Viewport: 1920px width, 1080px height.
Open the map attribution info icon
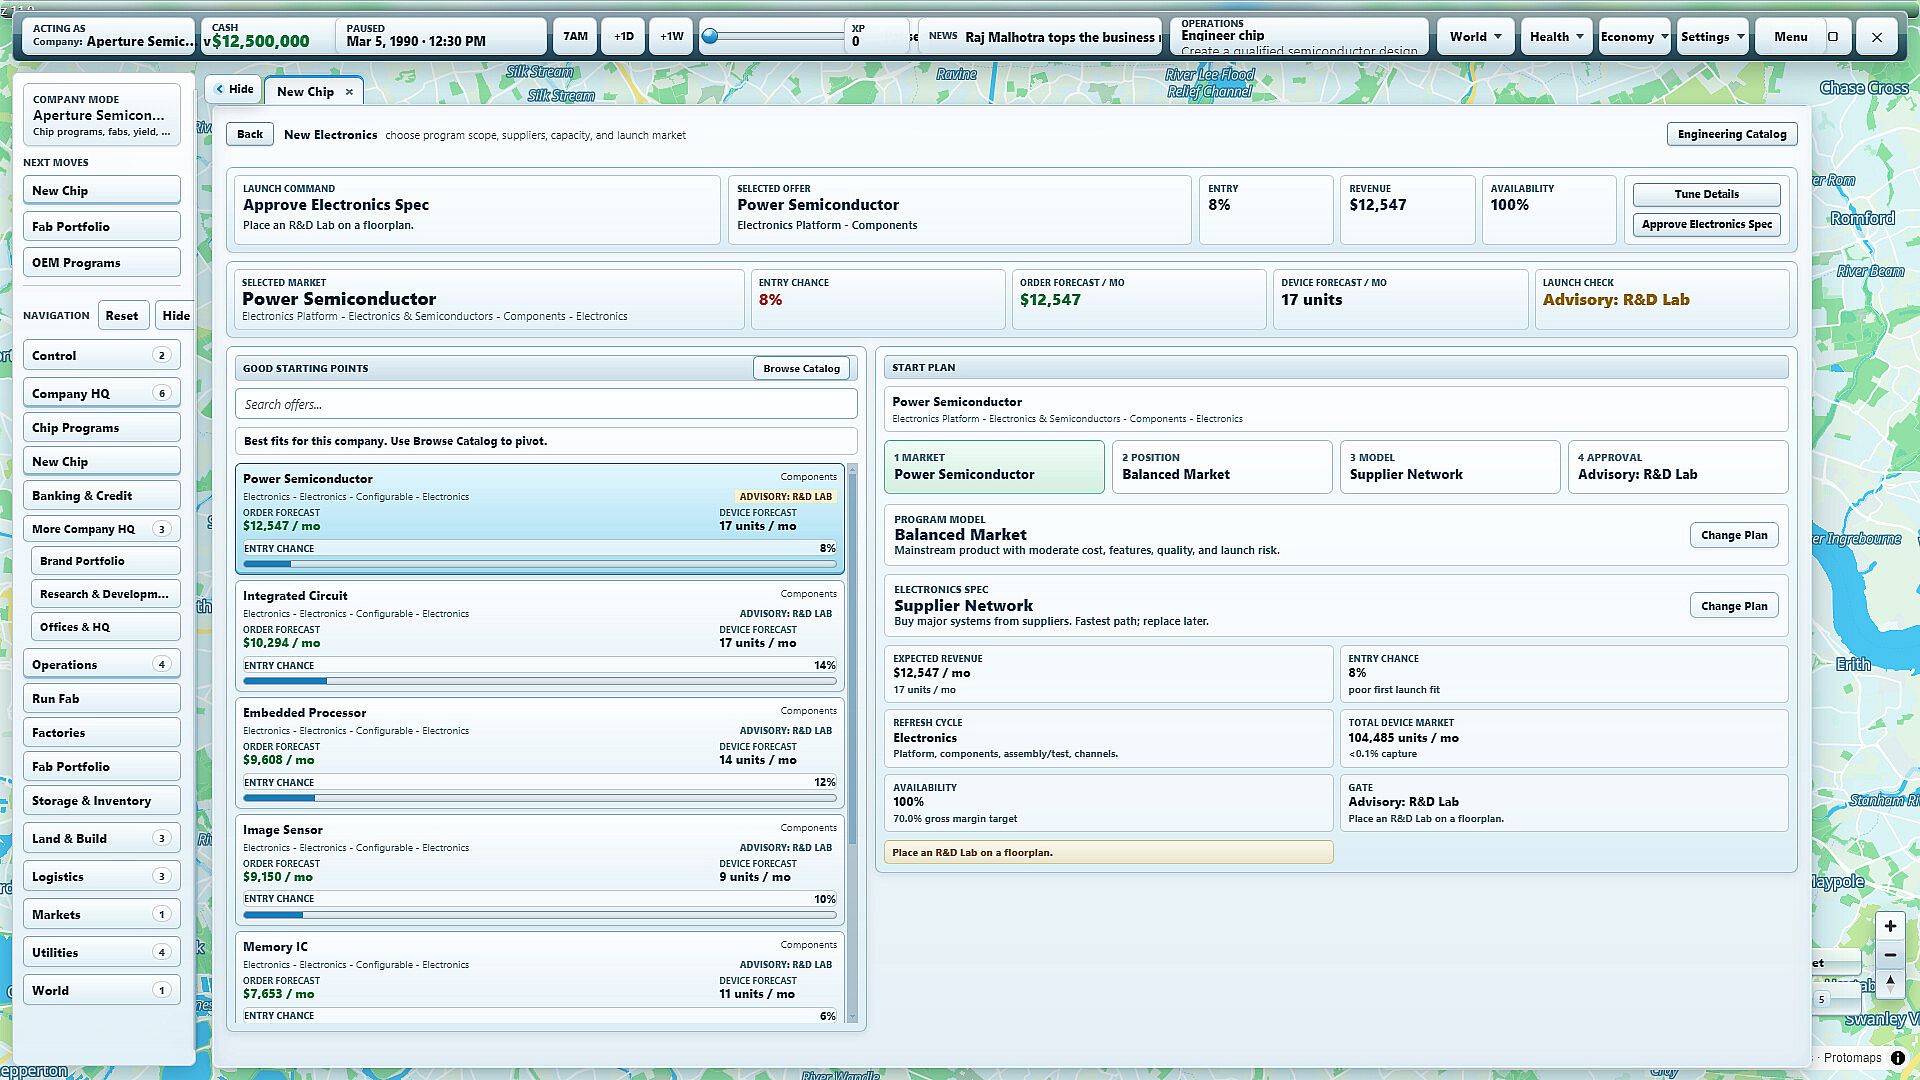click(x=1897, y=1058)
